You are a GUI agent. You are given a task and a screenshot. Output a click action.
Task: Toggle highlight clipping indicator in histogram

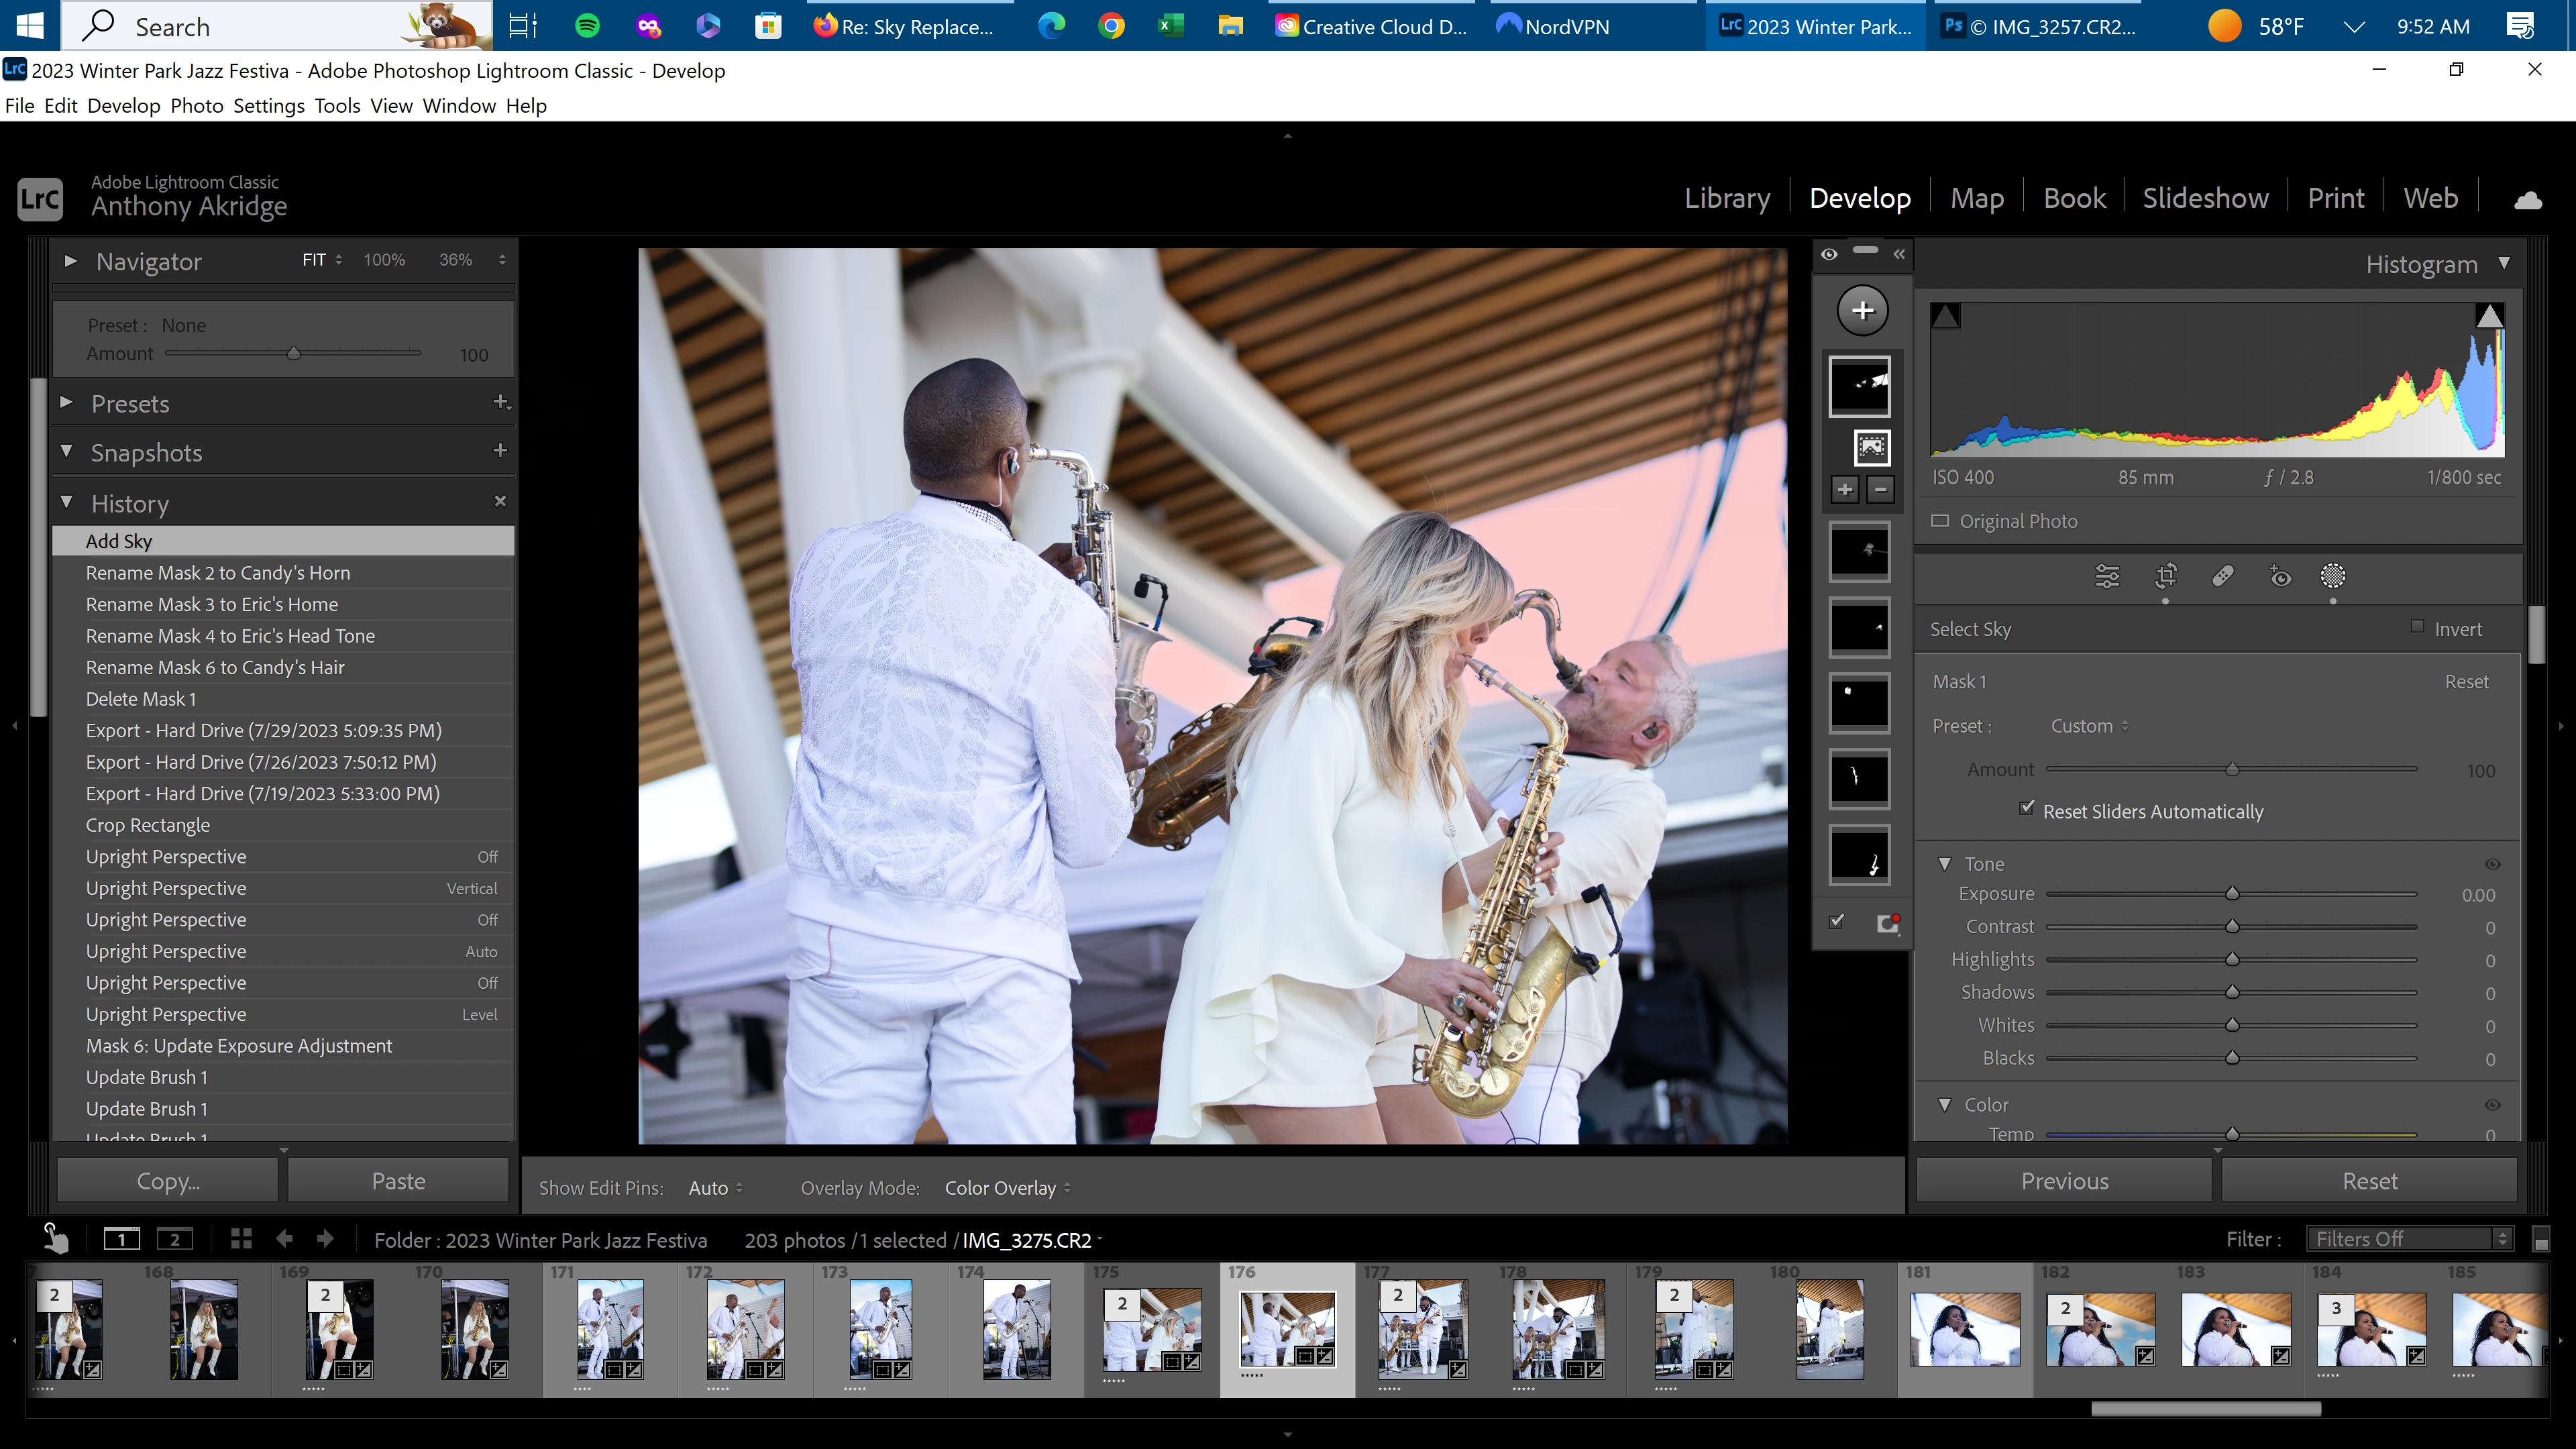pos(2489,317)
